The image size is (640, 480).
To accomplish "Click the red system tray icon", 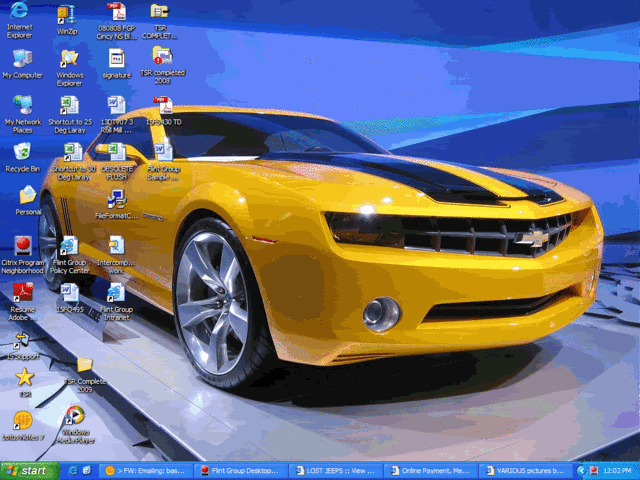I will point(594,471).
